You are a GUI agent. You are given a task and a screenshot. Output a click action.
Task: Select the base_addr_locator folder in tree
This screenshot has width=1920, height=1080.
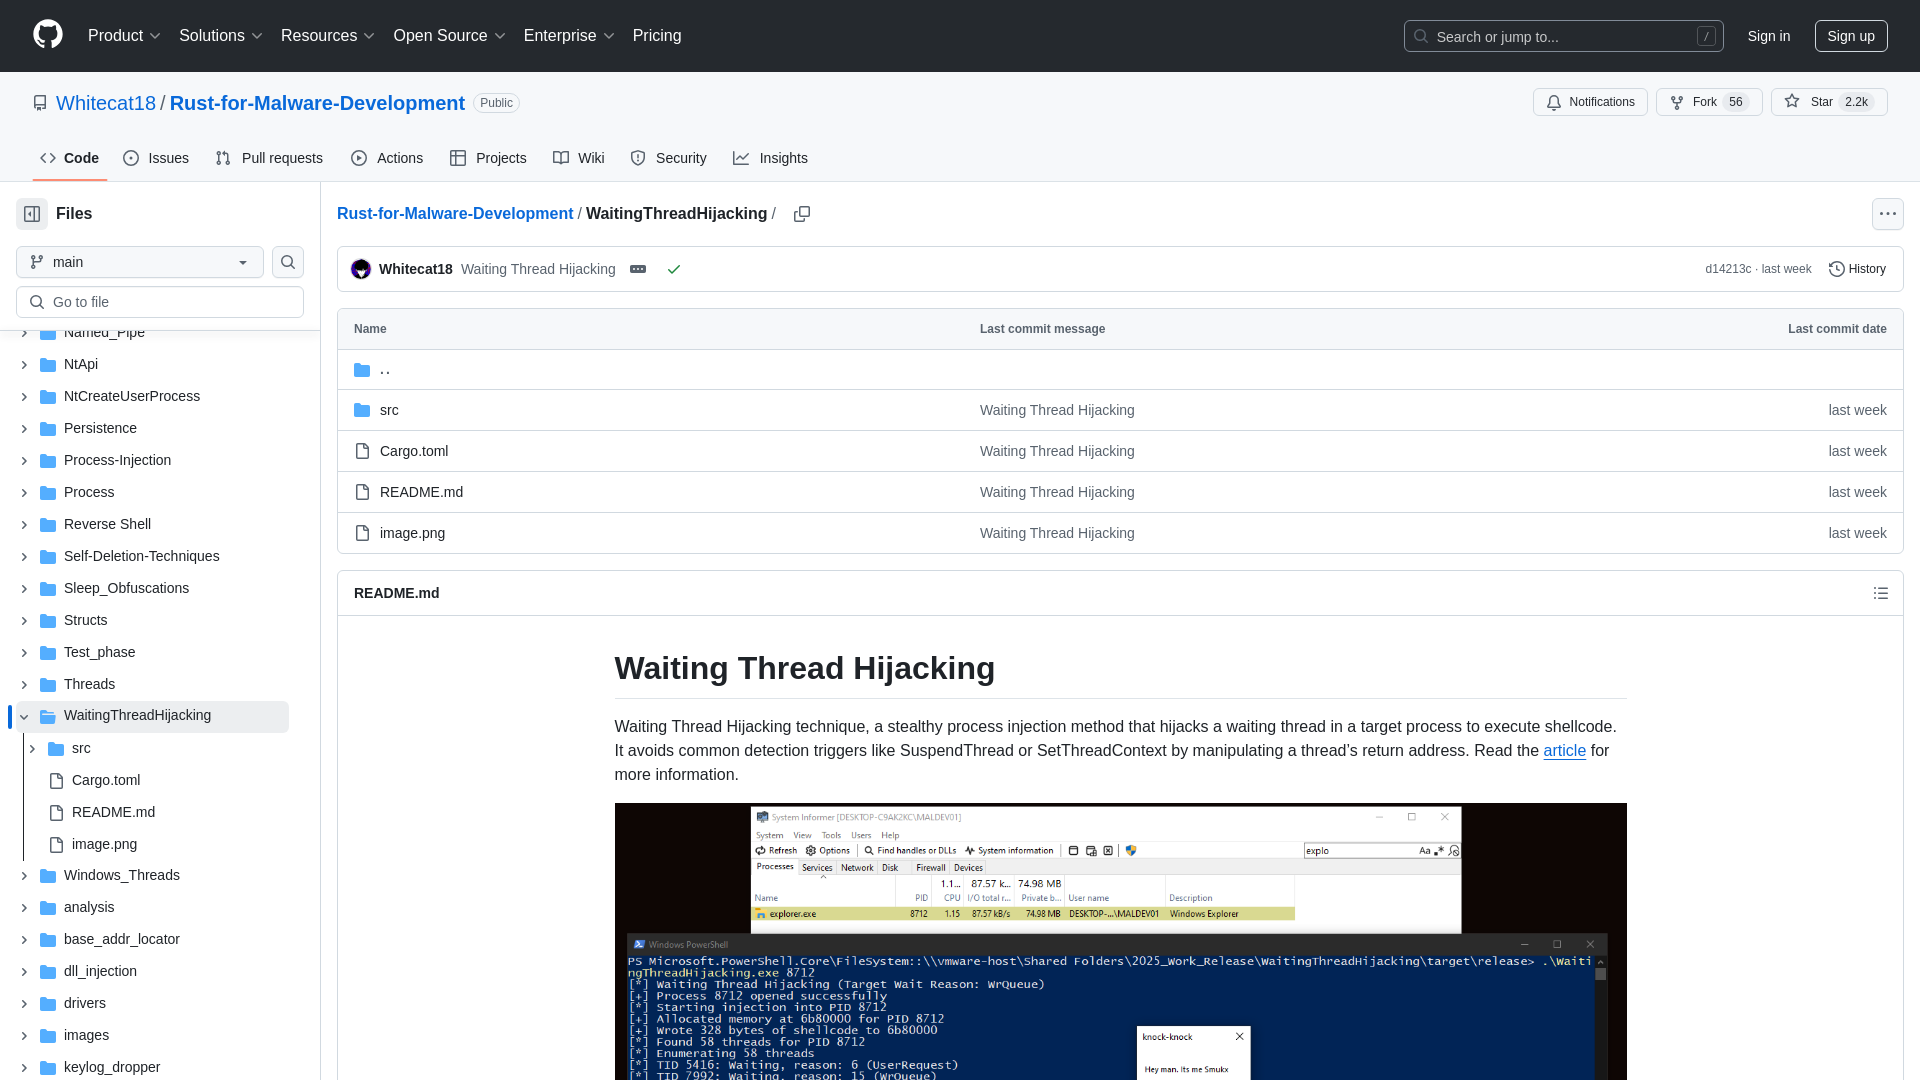click(122, 939)
